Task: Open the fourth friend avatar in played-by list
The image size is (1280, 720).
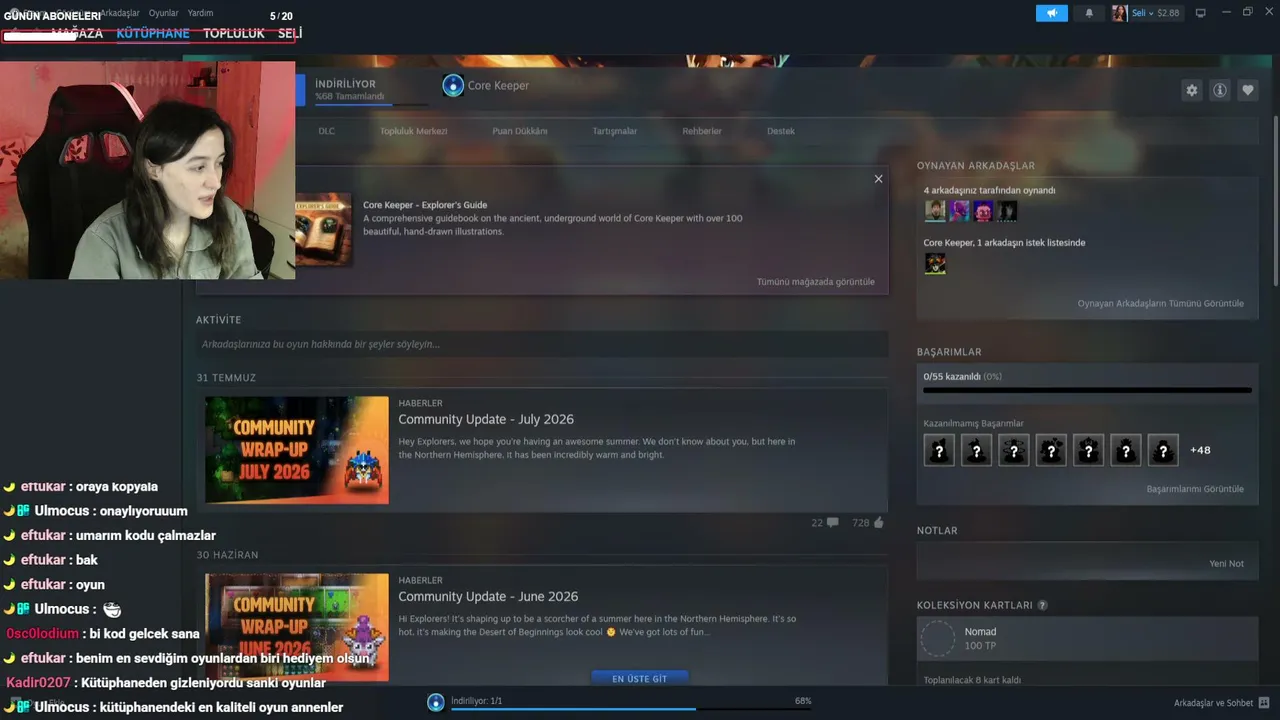Action: pos(1007,211)
